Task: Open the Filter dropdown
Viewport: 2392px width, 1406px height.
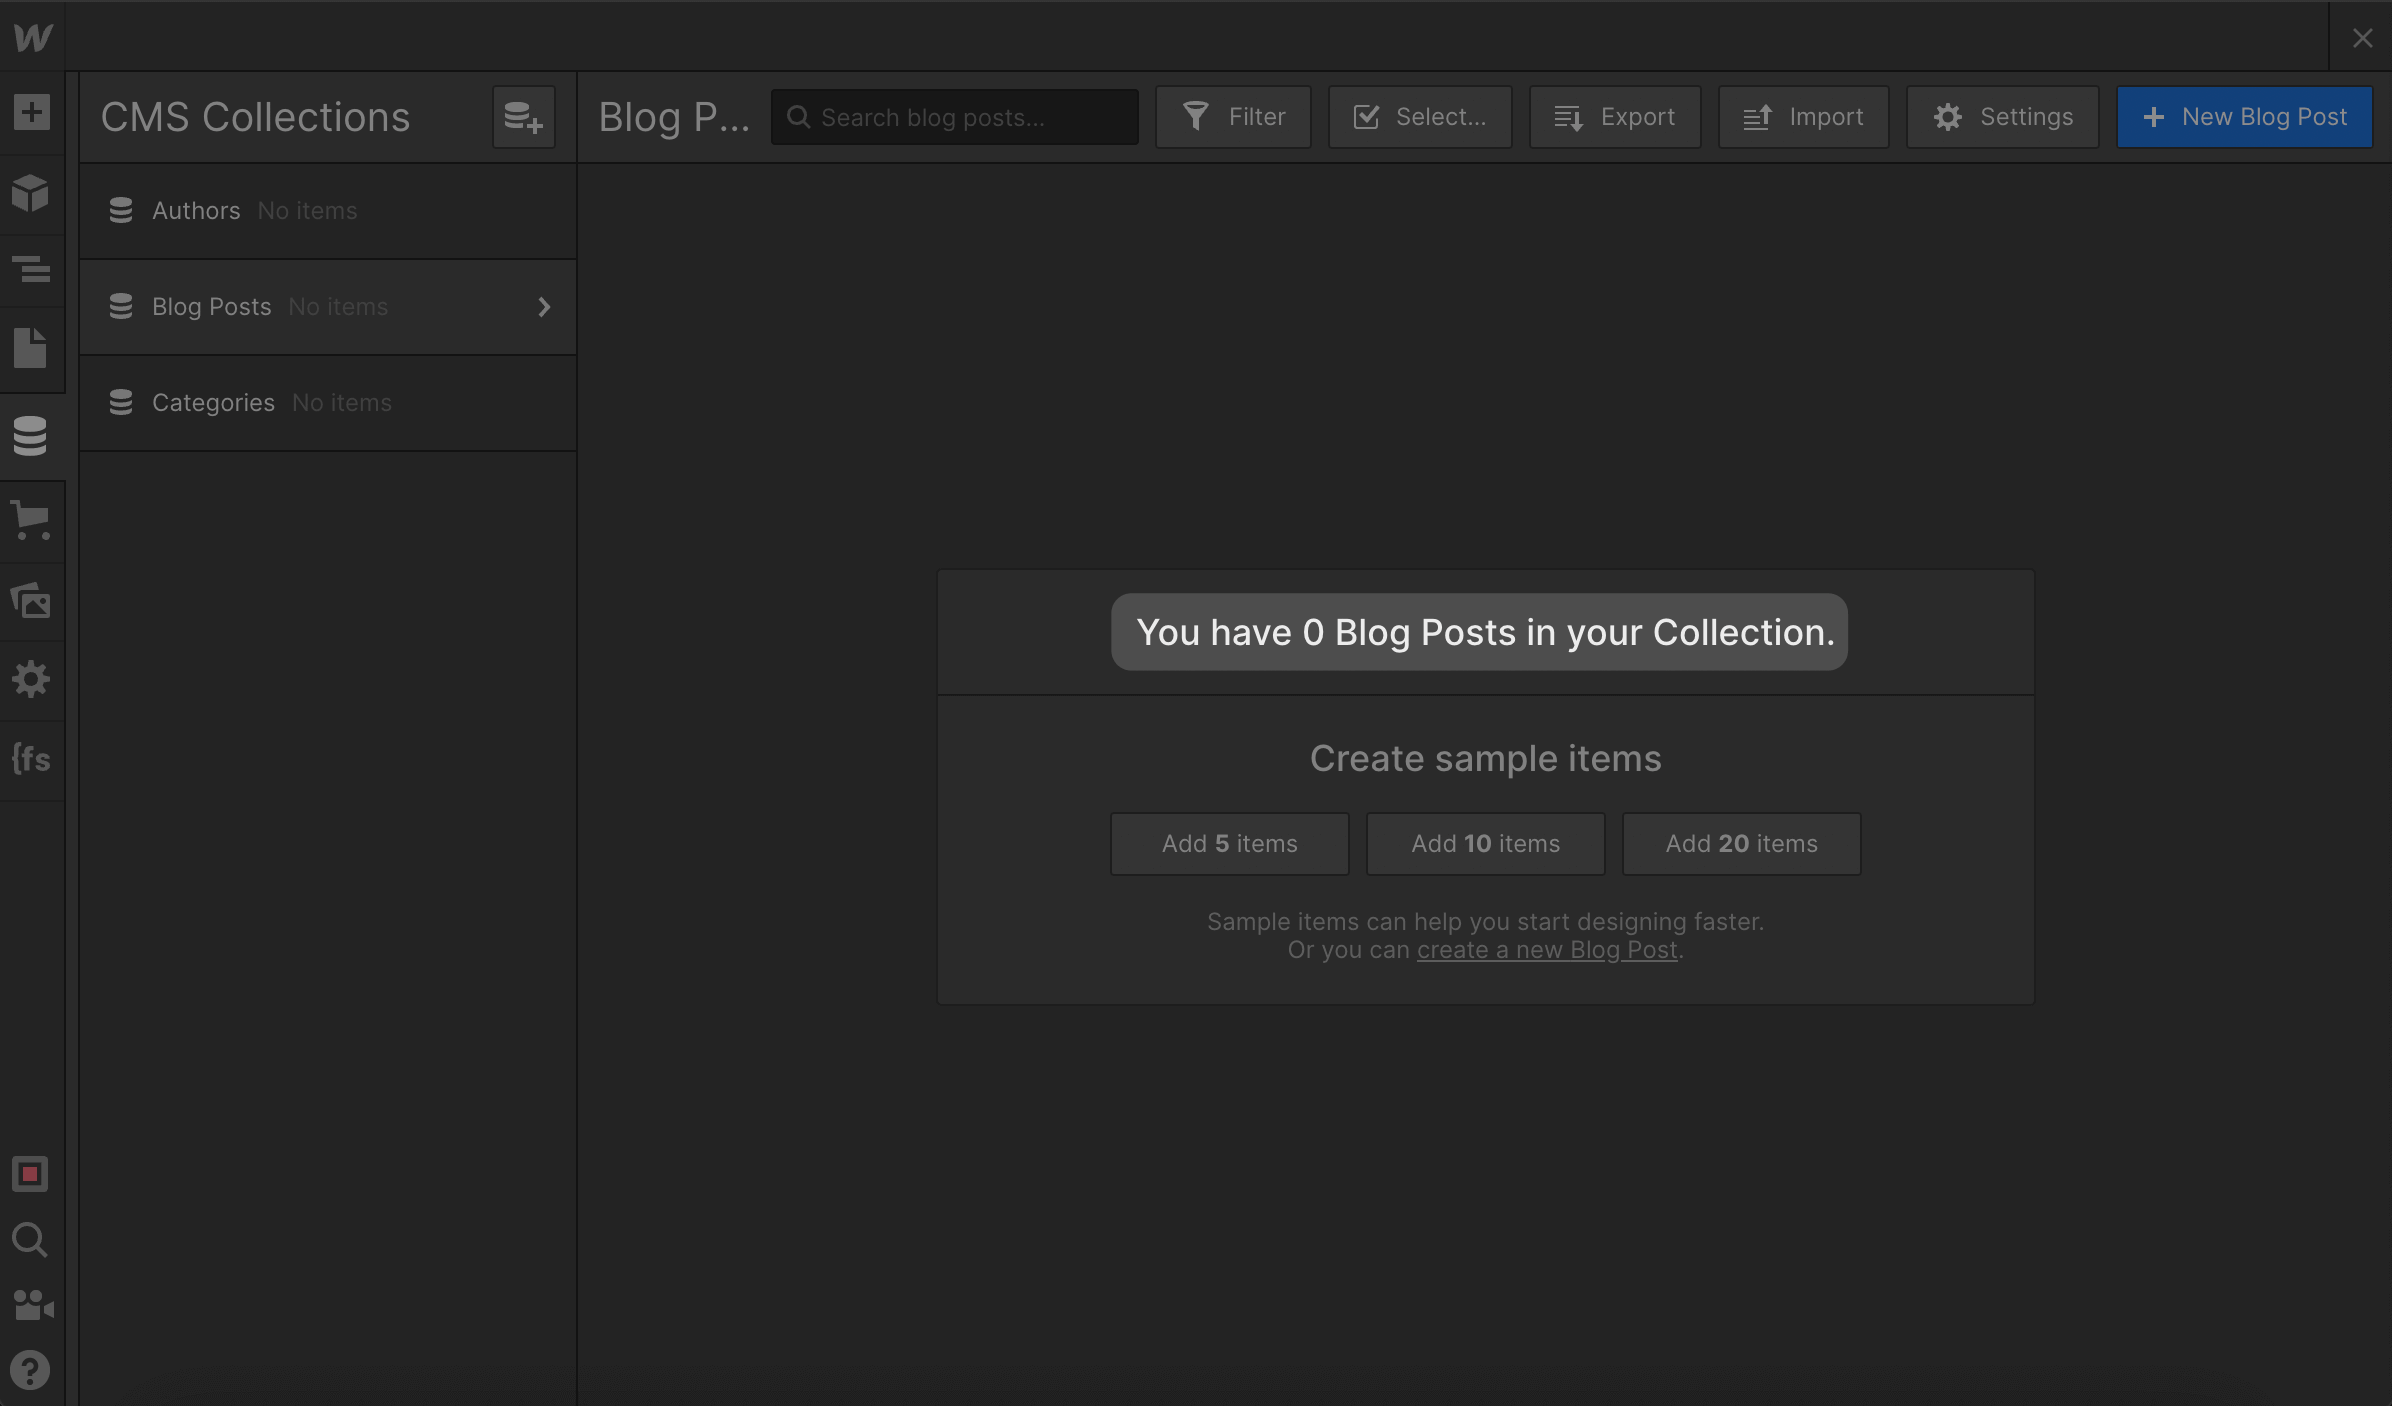Action: coord(1233,116)
